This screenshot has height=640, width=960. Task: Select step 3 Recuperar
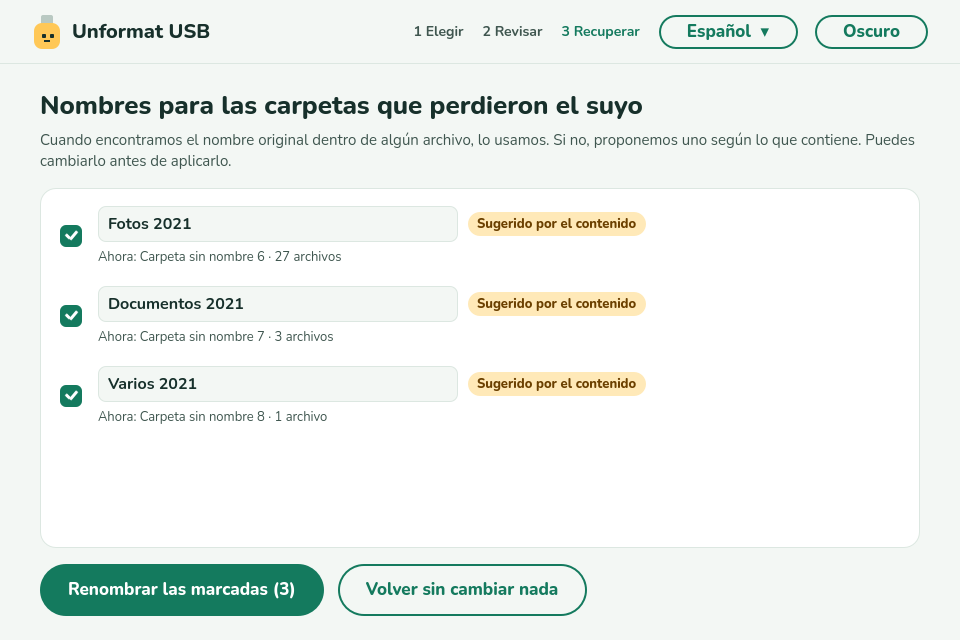(x=601, y=31)
